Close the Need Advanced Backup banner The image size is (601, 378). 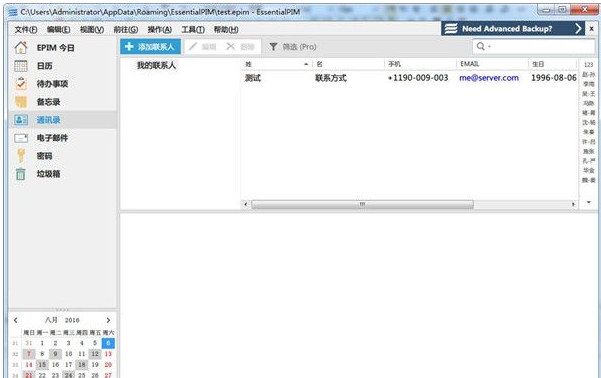click(x=591, y=29)
